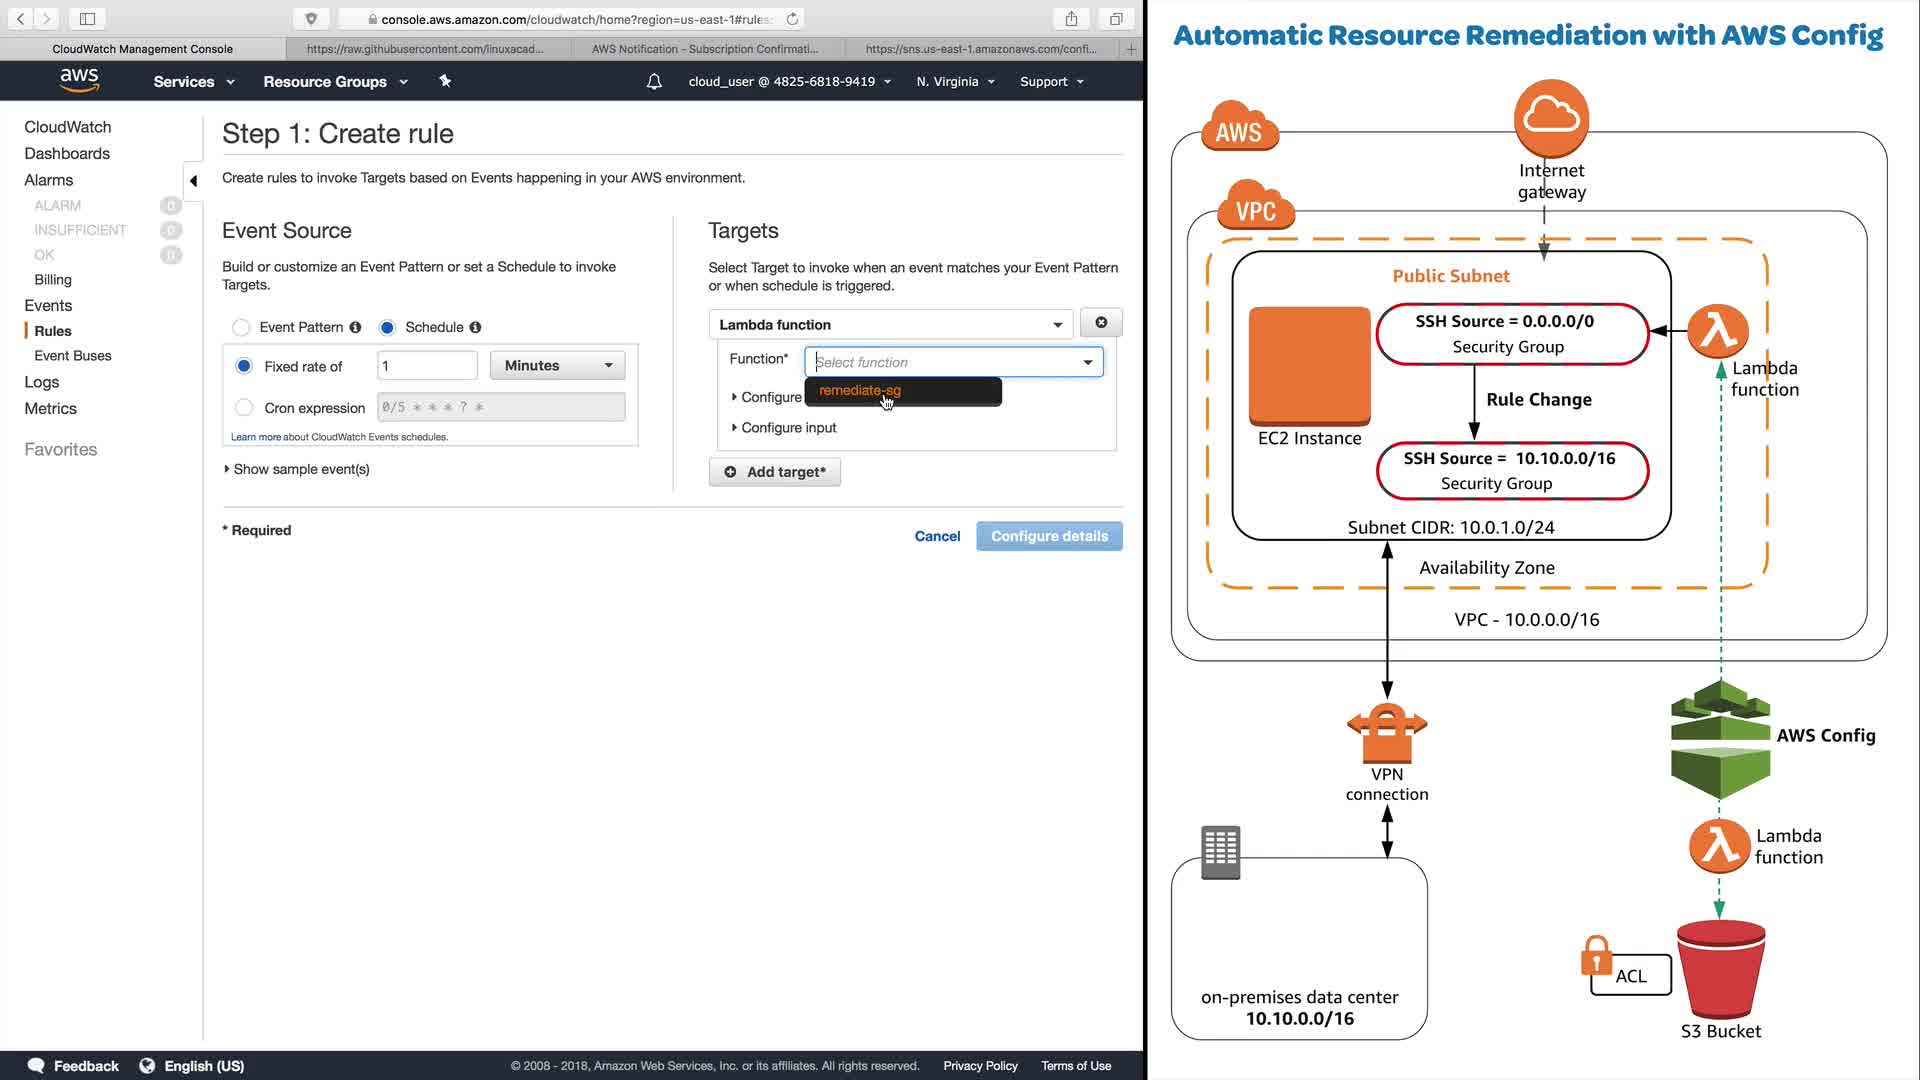
Task: Expand the Configure input section
Action: [788, 427]
